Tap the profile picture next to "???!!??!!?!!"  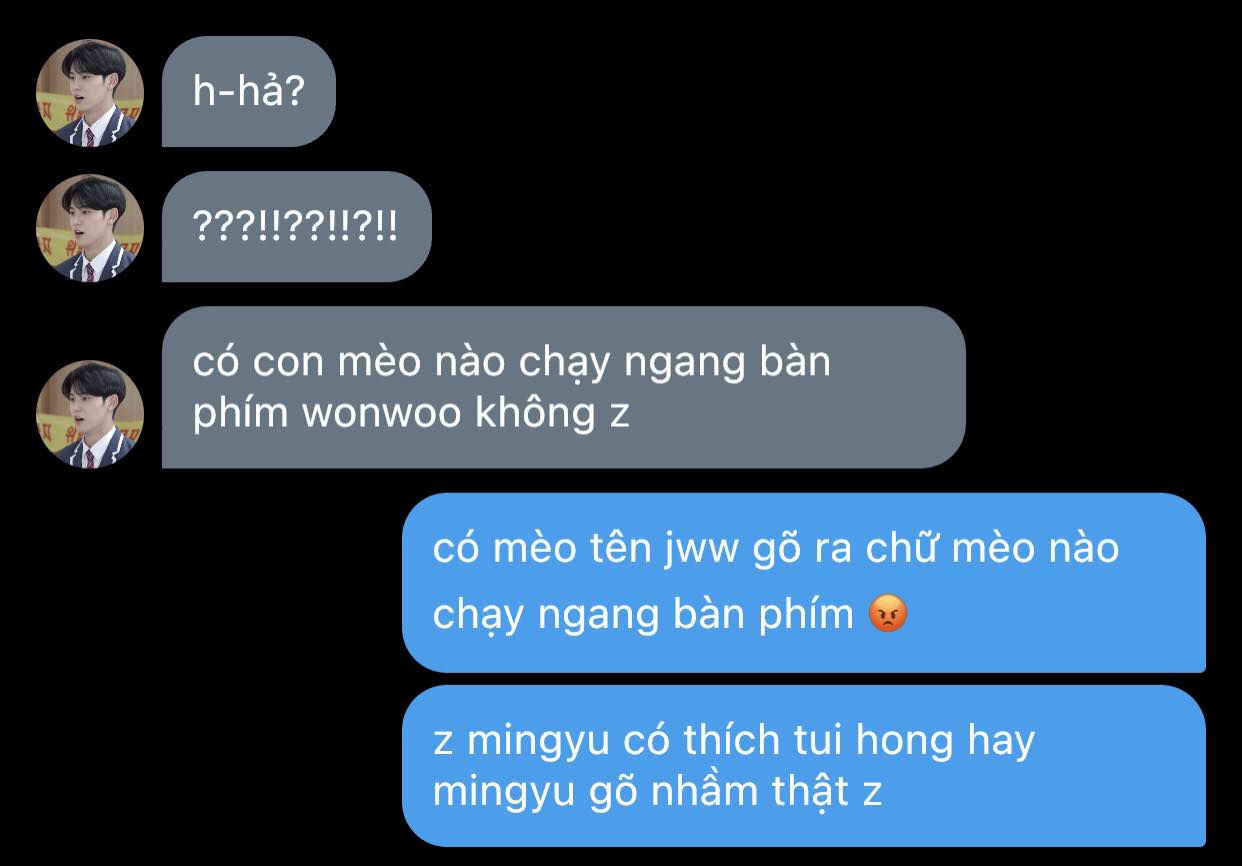point(90,228)
